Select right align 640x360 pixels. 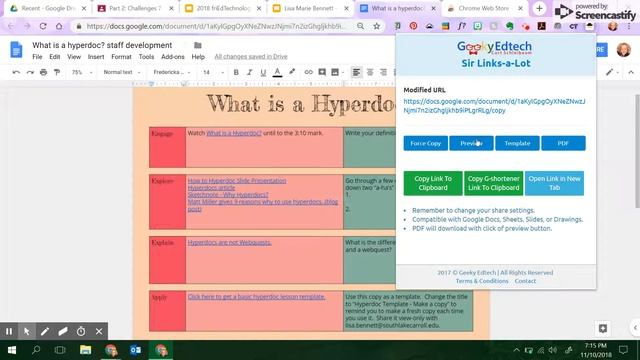383,72
